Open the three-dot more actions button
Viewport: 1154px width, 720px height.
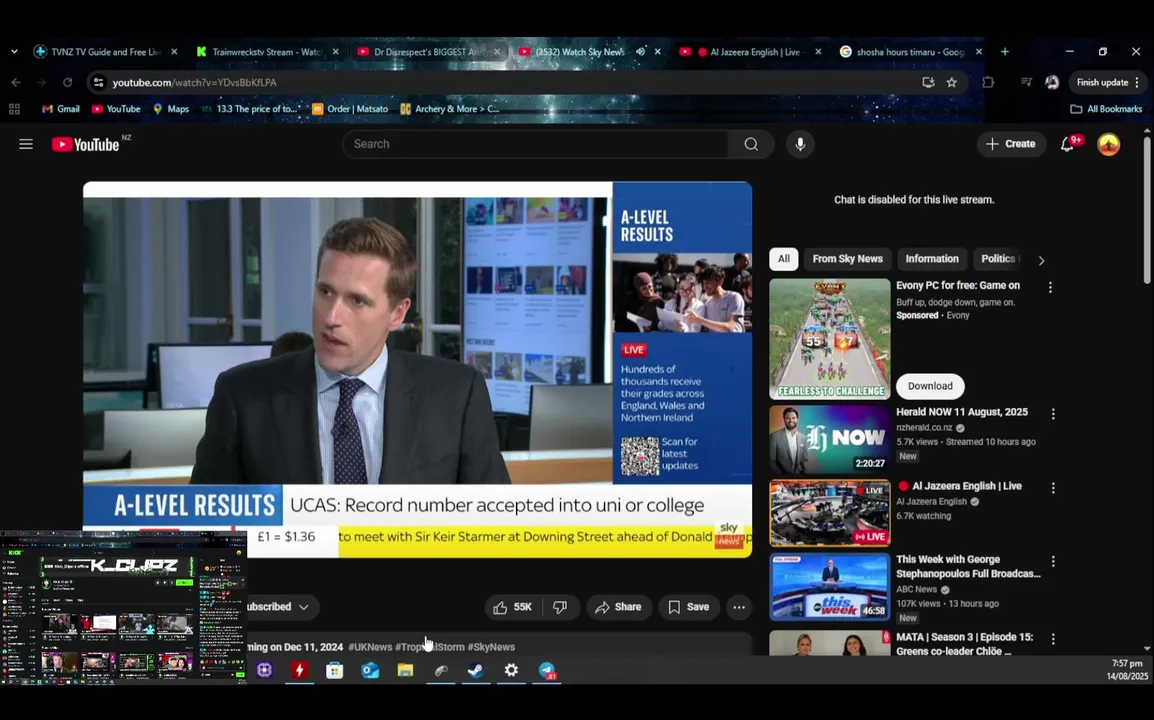click(x=739, y=607)
